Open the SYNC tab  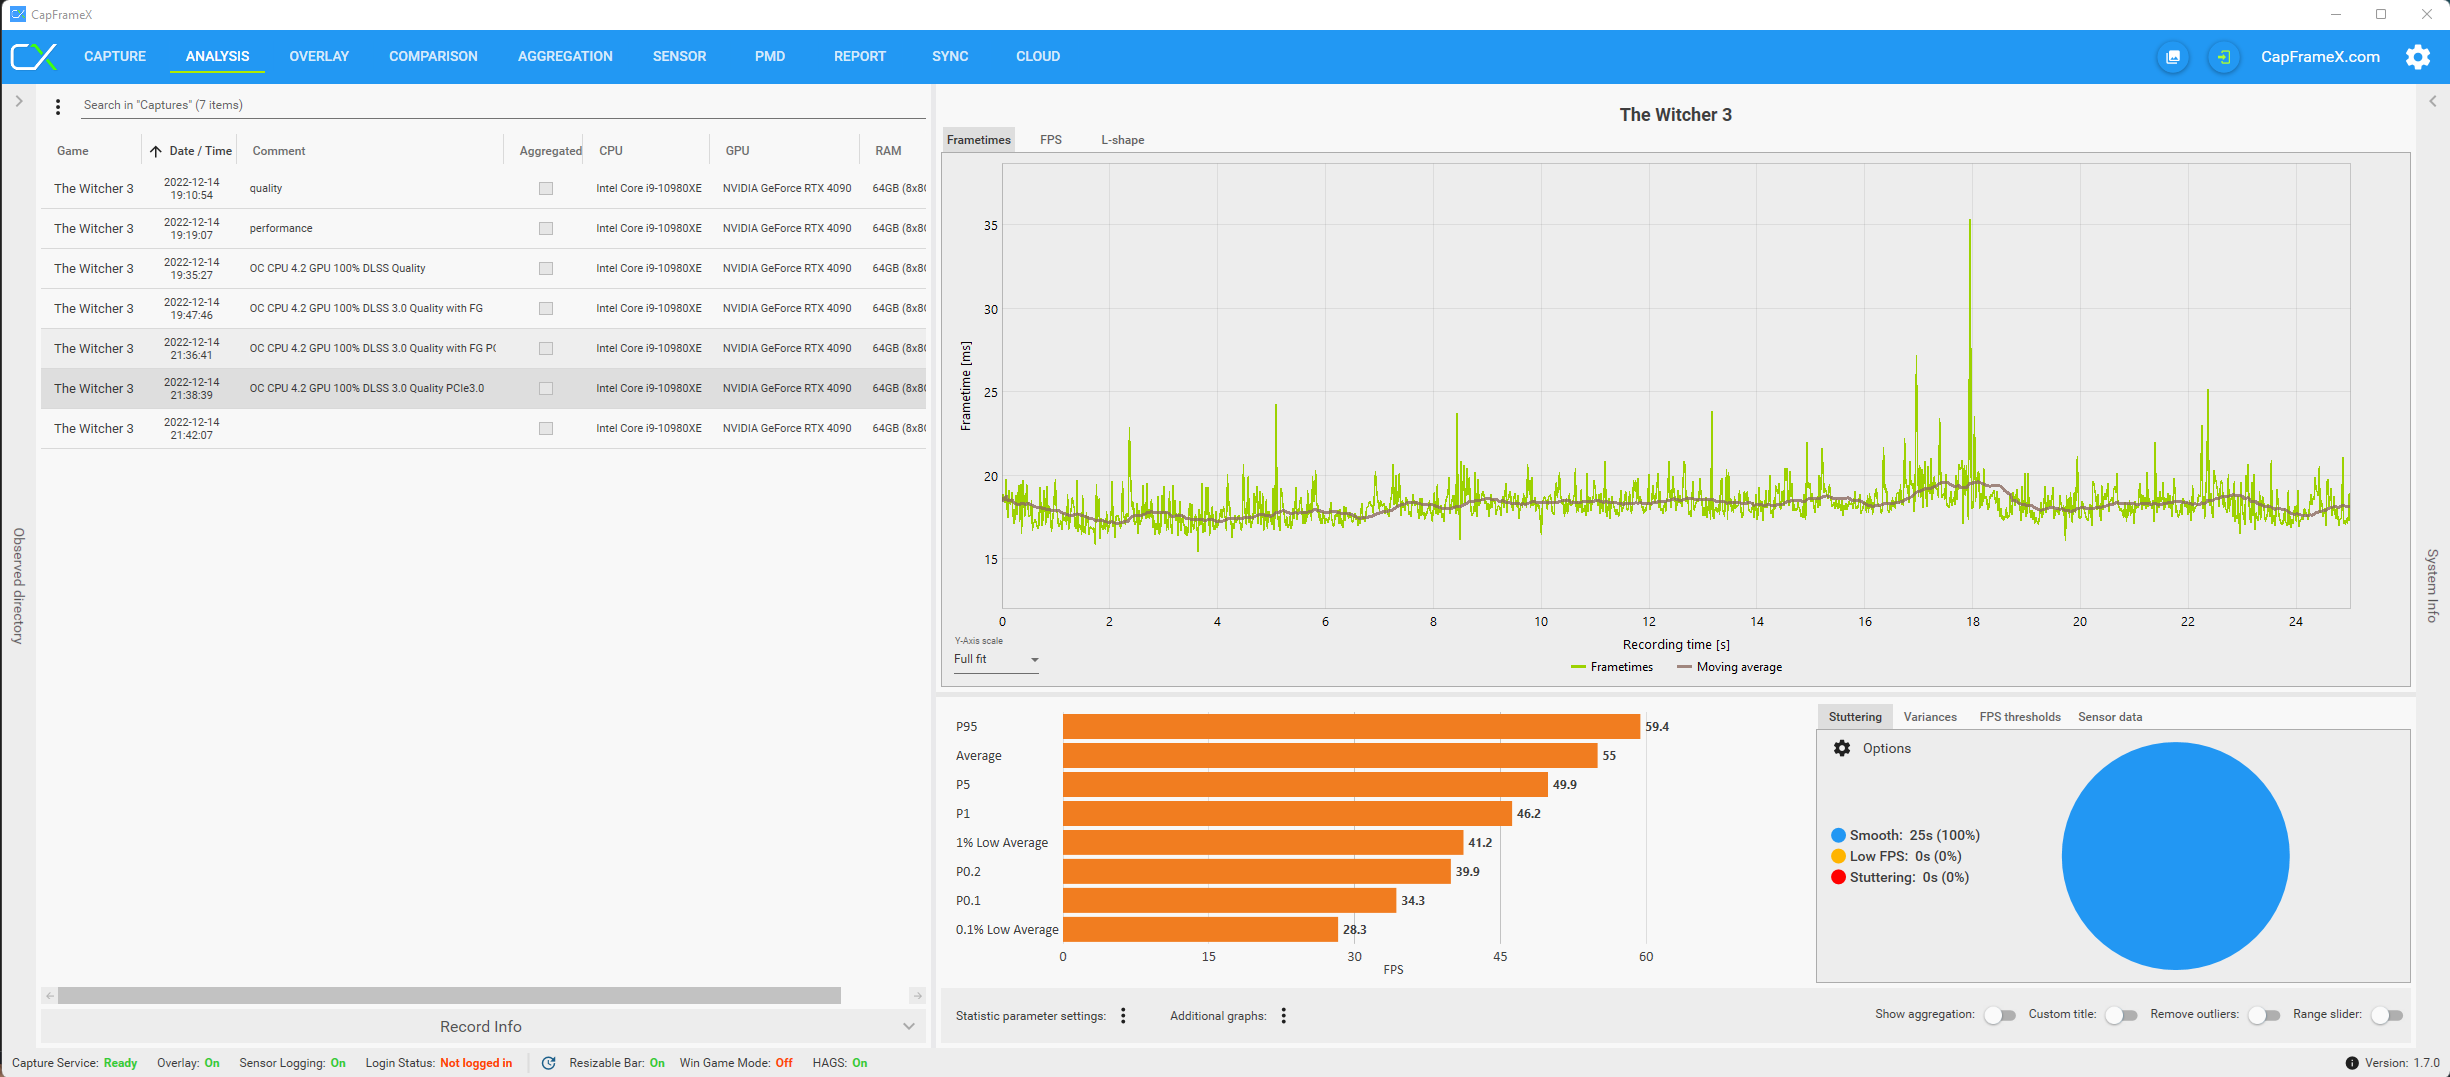pyautogui.click(x=950, y=56)
